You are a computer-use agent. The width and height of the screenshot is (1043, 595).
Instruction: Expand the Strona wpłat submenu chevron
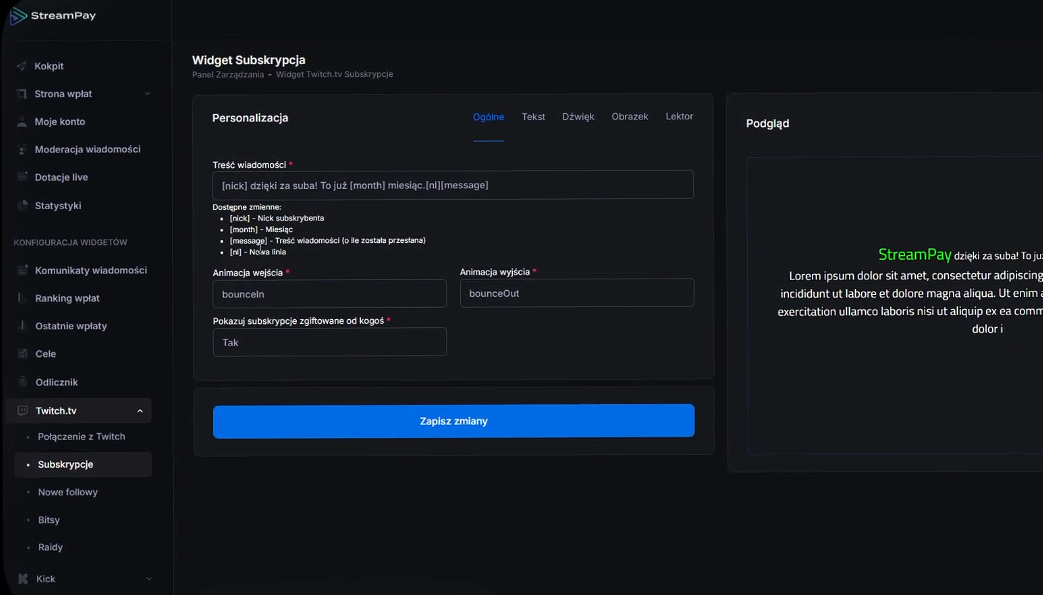tap(148, 94)
